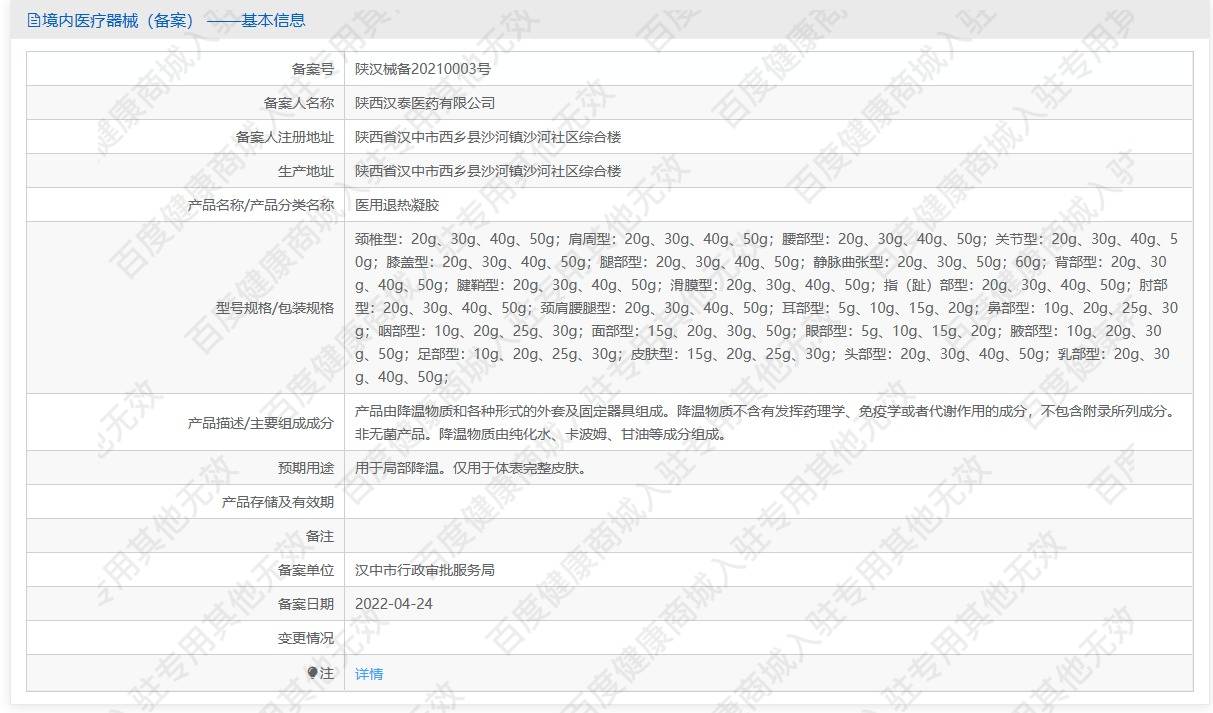Click the description text starting with 产品由降温物质
The width and height of the screenshot is (1213, 713).
(765, 423)
